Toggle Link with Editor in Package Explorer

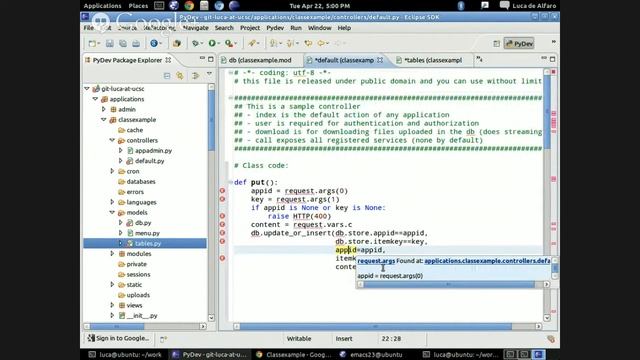pyautogui.click(x=180, y=76)
